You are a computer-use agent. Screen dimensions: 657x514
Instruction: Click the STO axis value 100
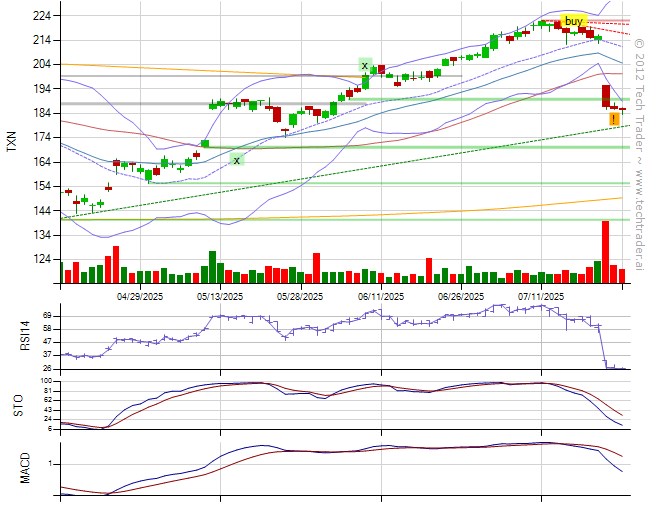coord(46,381)
